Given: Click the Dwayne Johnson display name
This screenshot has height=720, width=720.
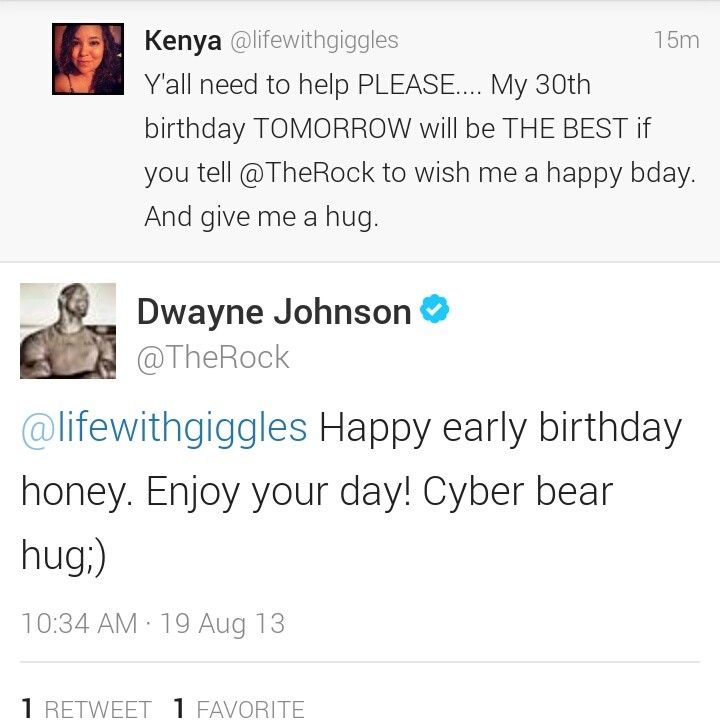Looking at the screenshot, I should [x=274, y=312].
